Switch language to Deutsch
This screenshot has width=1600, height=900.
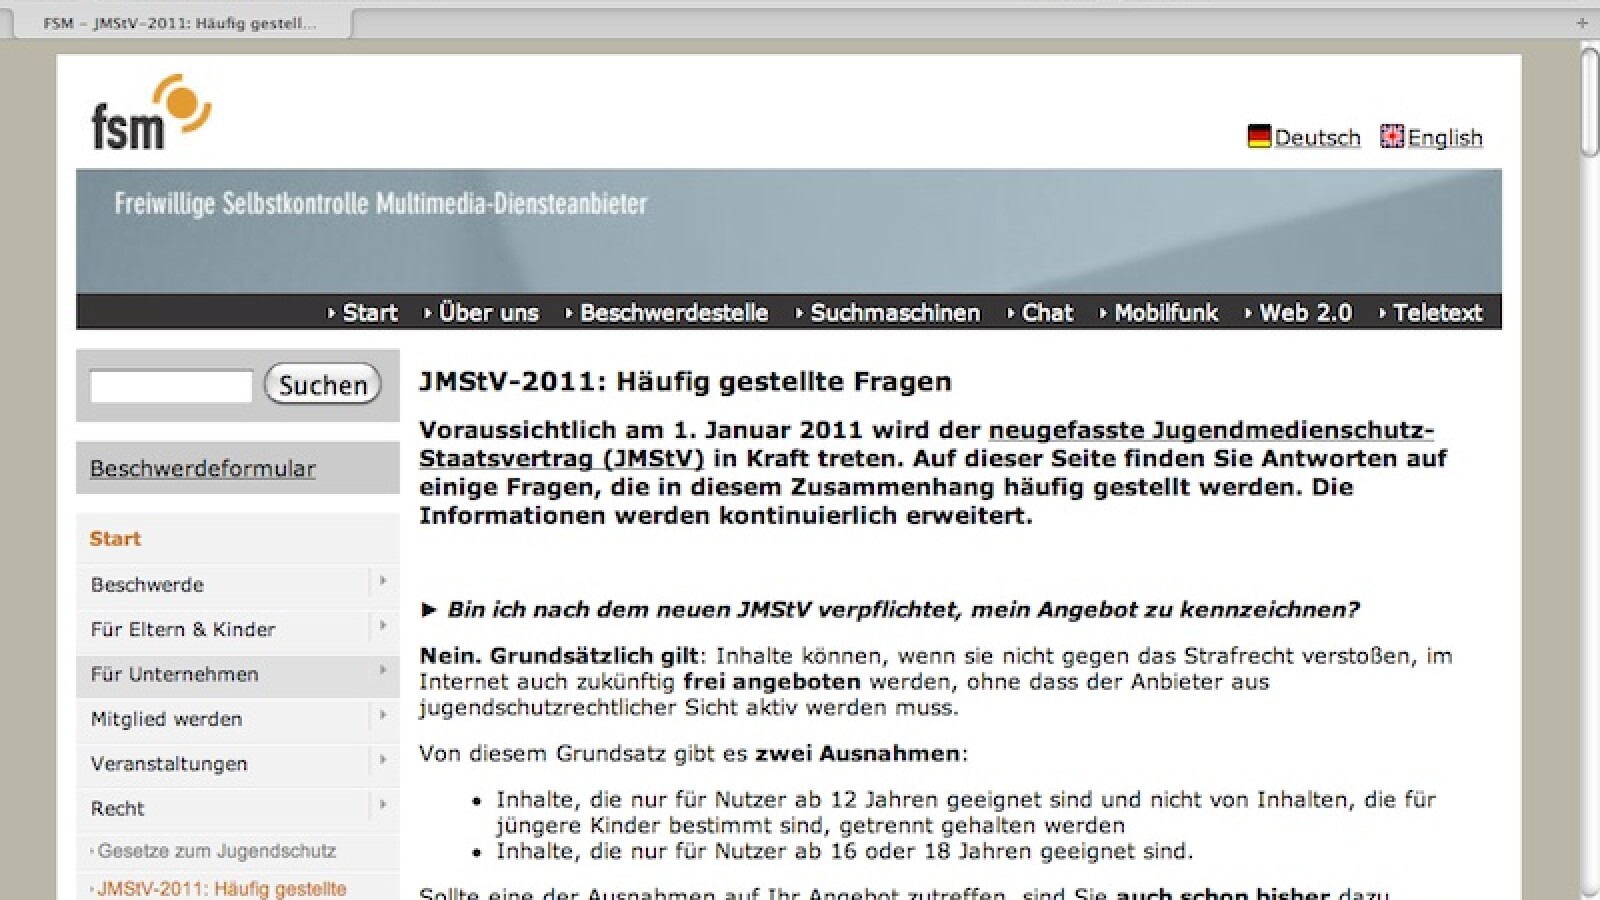tap(1317, 138)
